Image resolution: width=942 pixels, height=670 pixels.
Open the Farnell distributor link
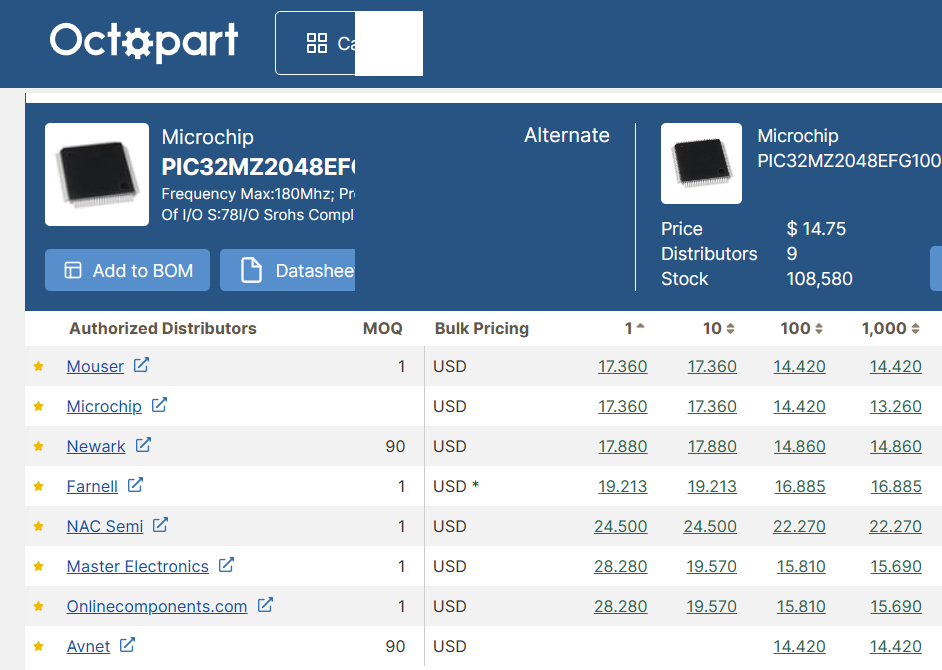[x=92, y=487]
